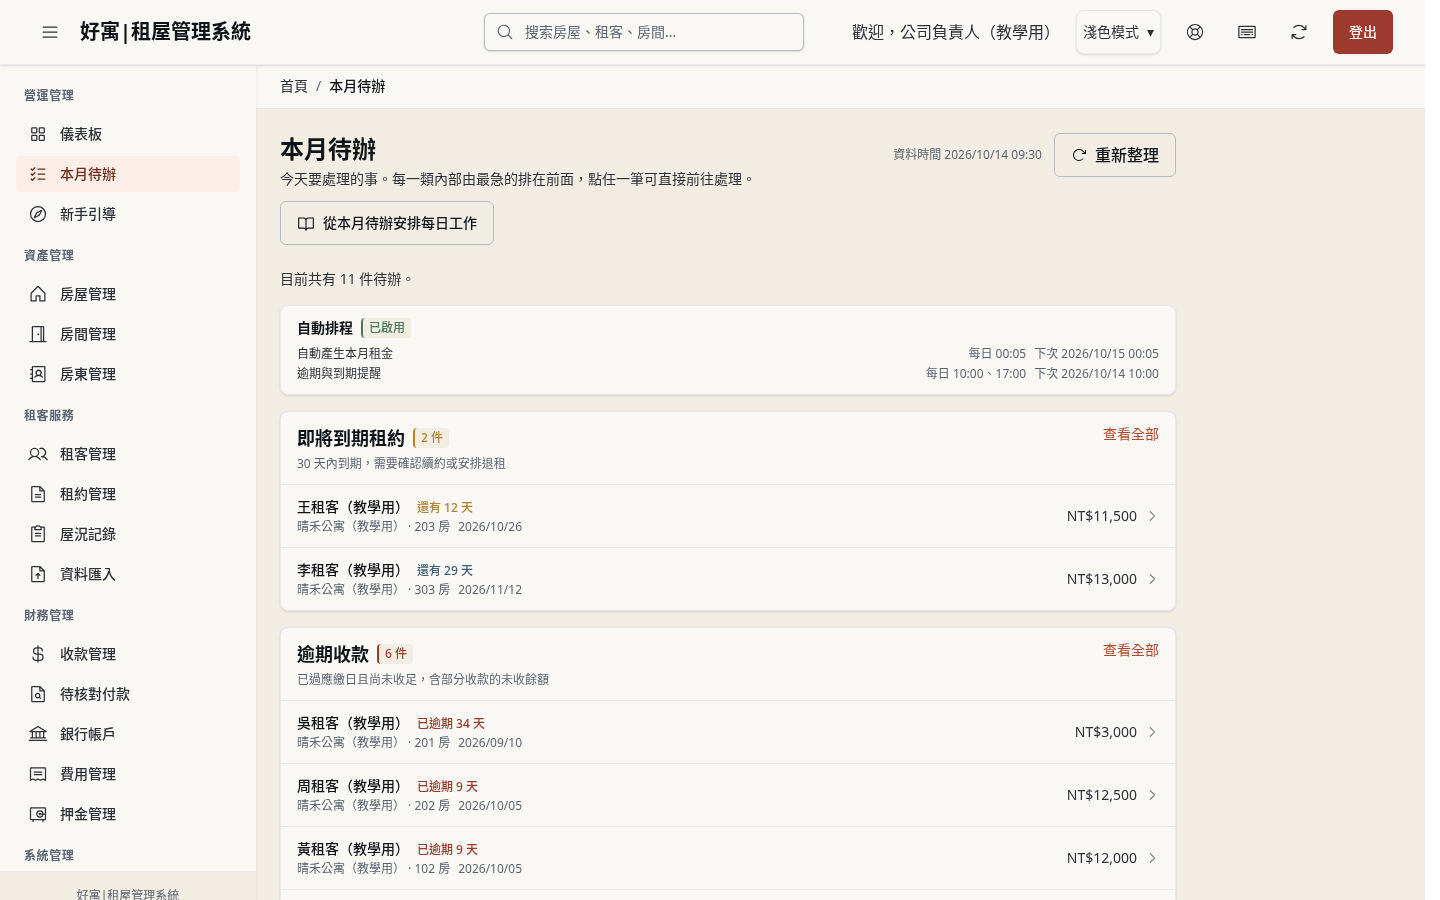Click the 儀表板 dashboard grid icon
The image size is (1440, 900).
coord(38,134)
